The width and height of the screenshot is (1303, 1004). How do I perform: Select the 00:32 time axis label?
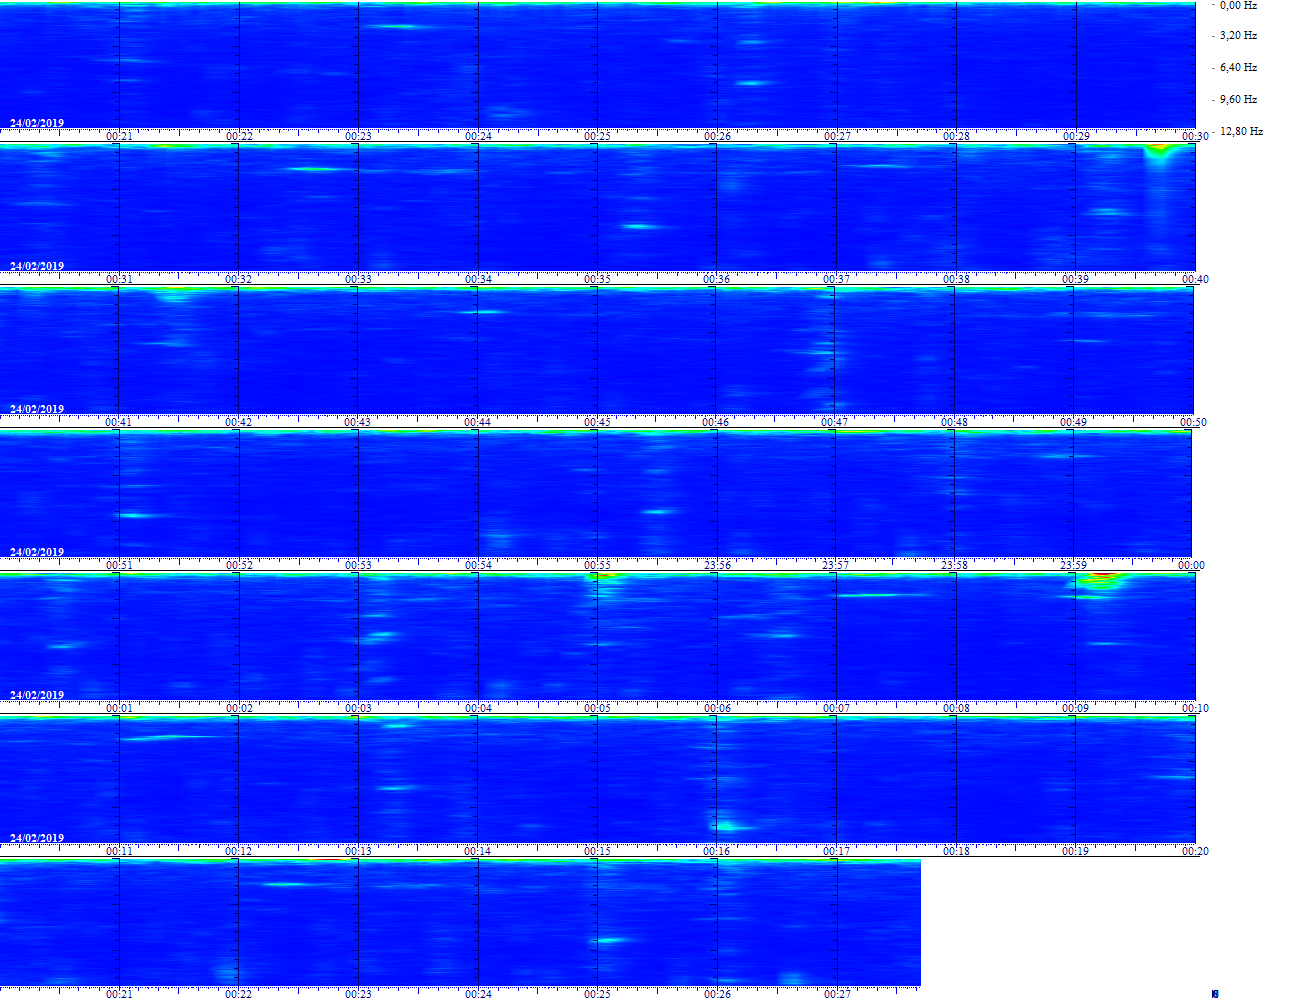tap(238, 279)
